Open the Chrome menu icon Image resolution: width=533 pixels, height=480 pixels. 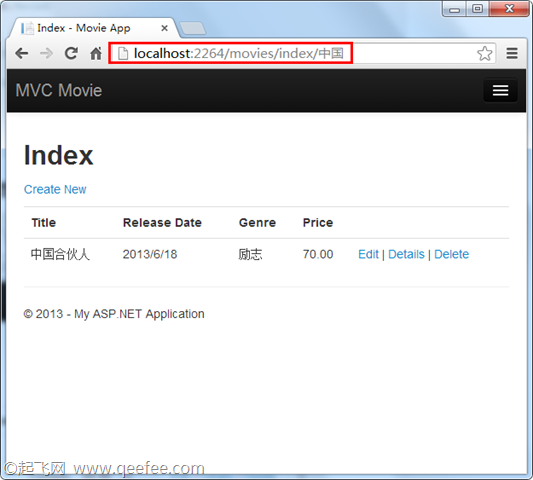coord(512,53)
